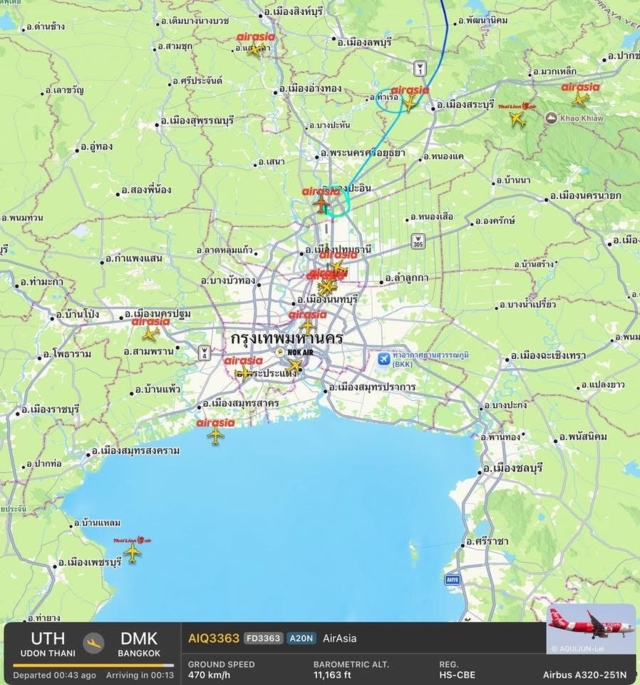
Task: Select the AirAsia plane near พระประแดง
Action: (243, 374)
